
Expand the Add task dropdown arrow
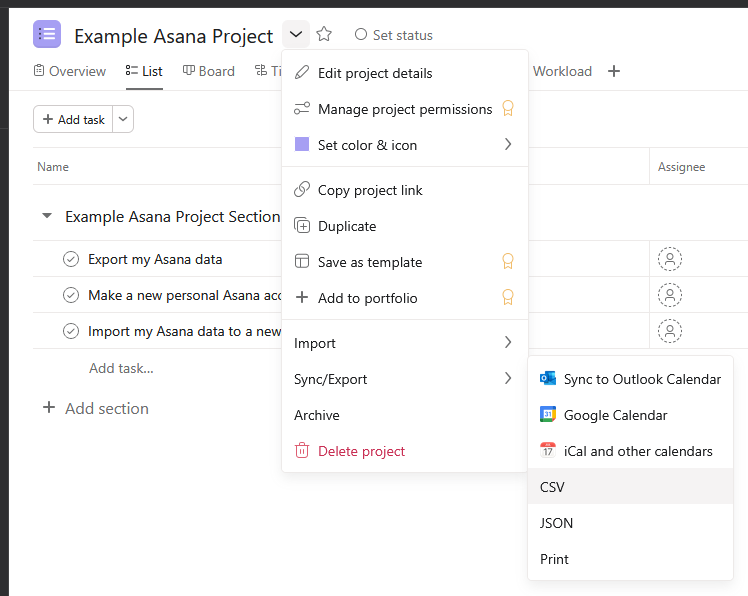[123, 119]
